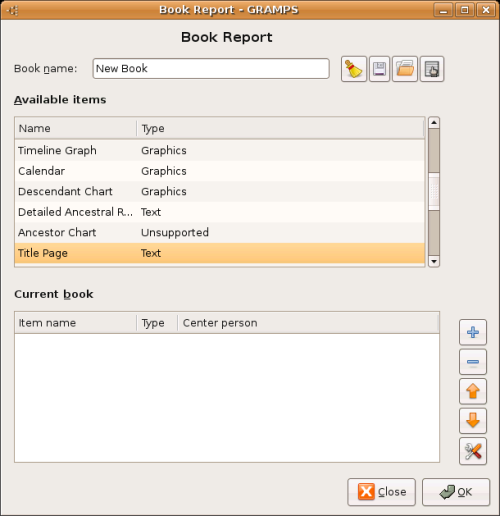The width and height of the screenshot is (500, 516).
Task: Open the manage books icon button
Action: tap(432, 69)
